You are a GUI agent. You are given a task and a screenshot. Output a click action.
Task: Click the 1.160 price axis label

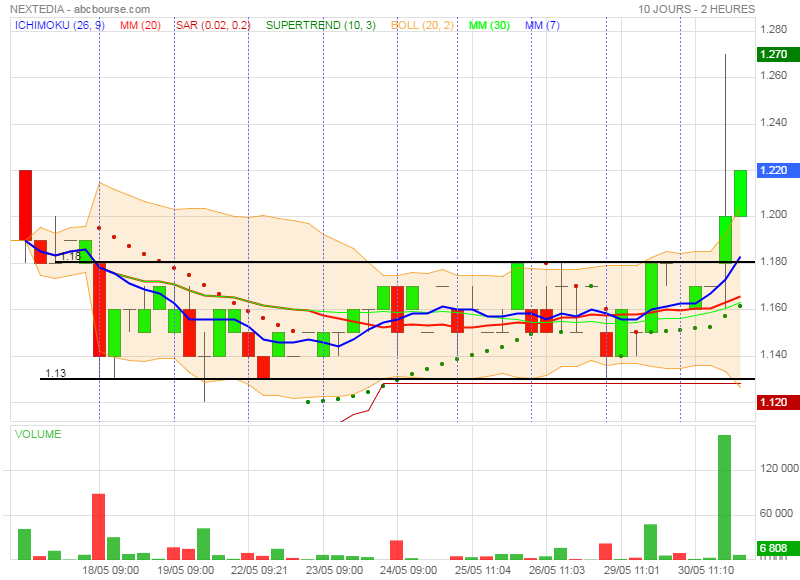point(773,308)
